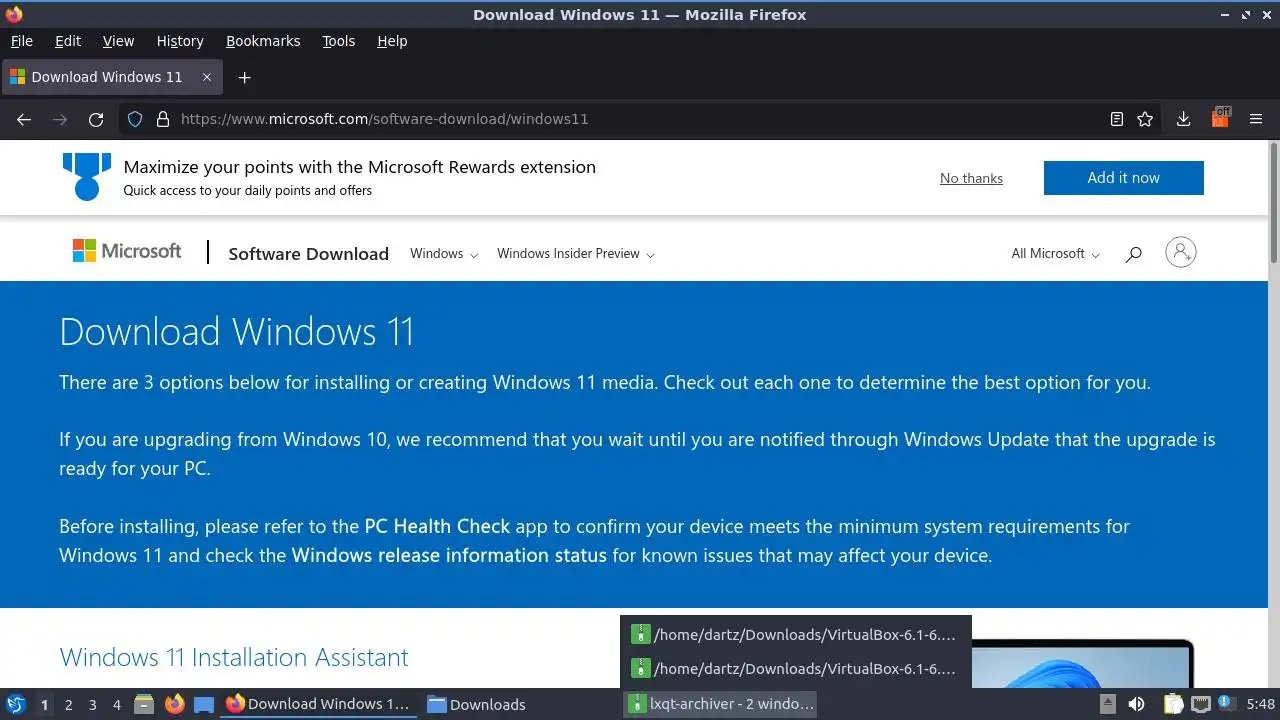Open the File menu

(x=21, y=41)
